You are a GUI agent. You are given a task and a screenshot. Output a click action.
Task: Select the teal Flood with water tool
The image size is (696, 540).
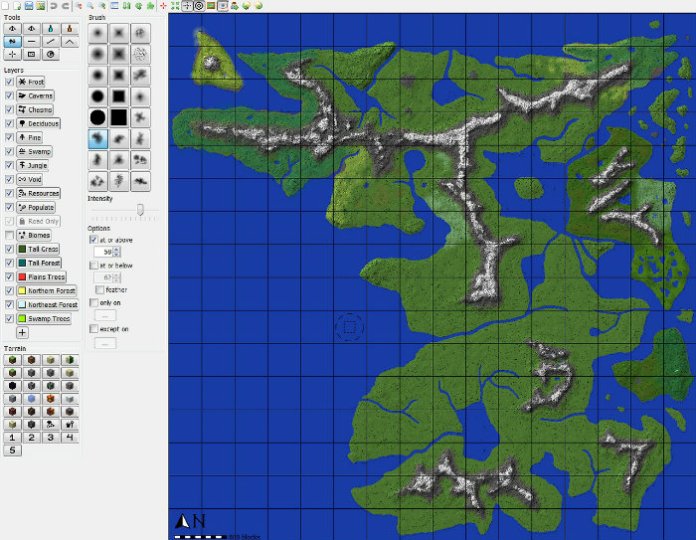click(x=50, y=28)
